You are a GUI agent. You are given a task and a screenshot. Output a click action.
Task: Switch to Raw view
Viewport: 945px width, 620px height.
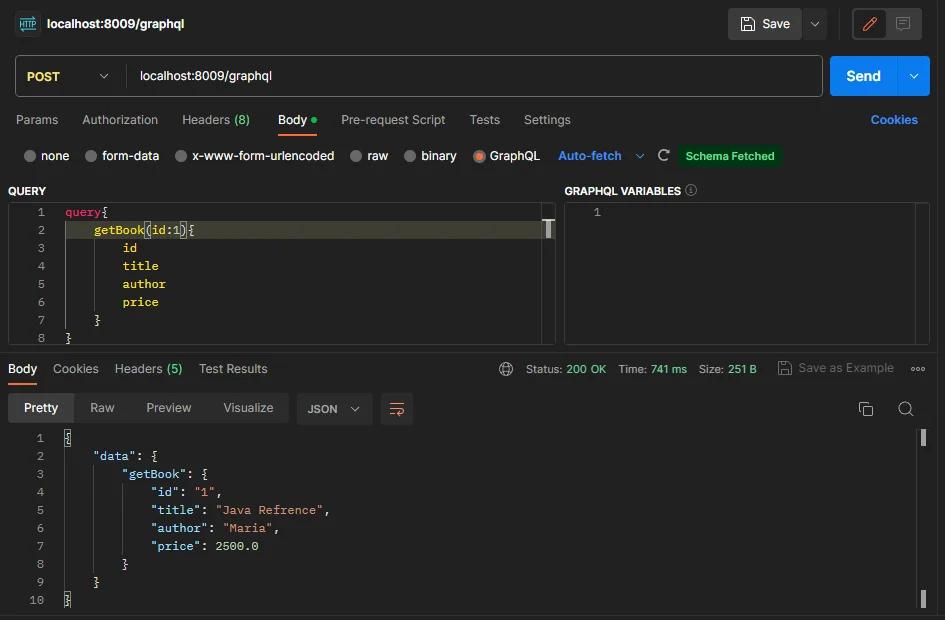tap(102, 408)
